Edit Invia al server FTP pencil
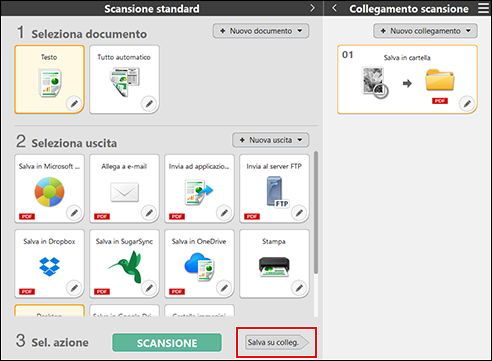Viewport: 492px width, 361px height. click(299, 212)
